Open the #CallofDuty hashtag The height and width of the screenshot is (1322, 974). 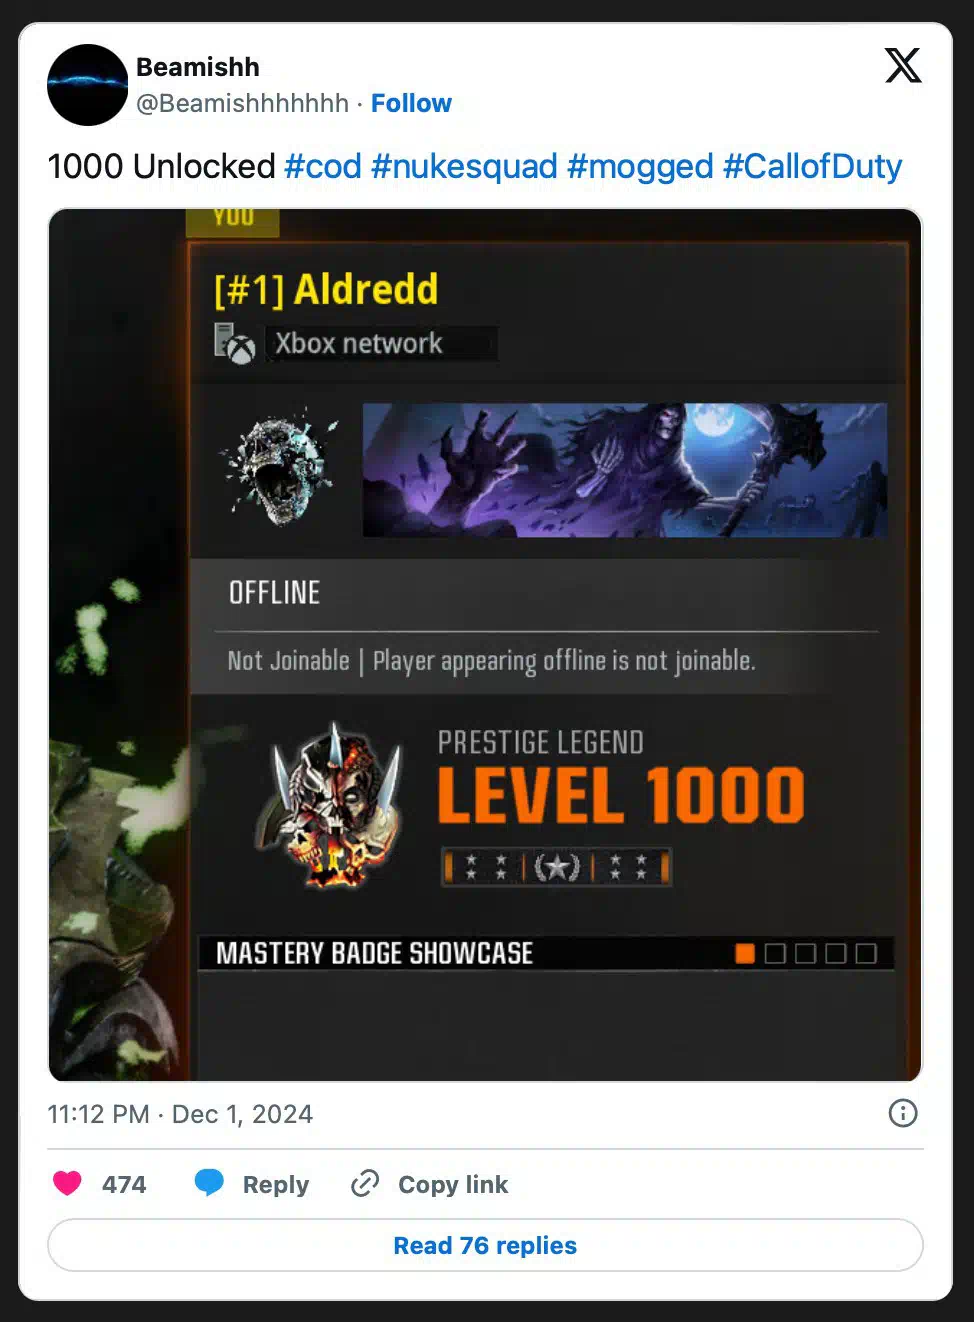pyautogui.click(x=812, y=166)
